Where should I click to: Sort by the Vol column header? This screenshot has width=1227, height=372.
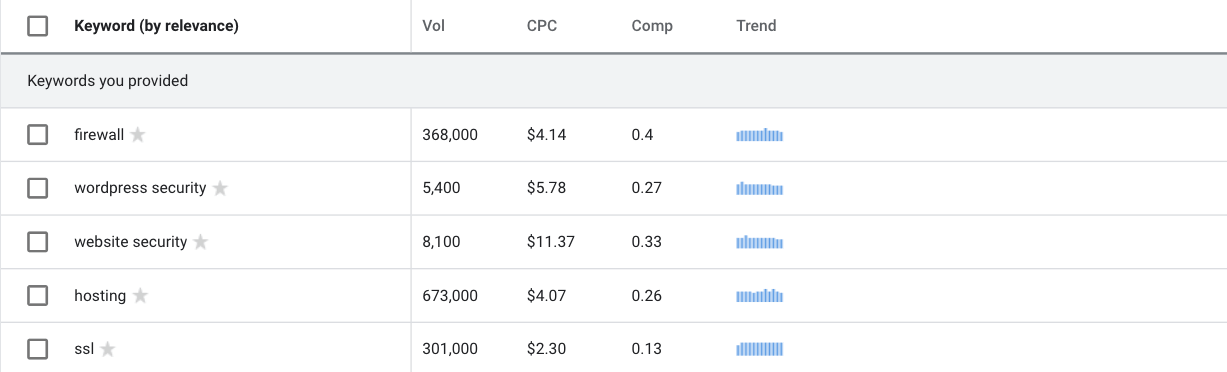click(x=434, y=26)
